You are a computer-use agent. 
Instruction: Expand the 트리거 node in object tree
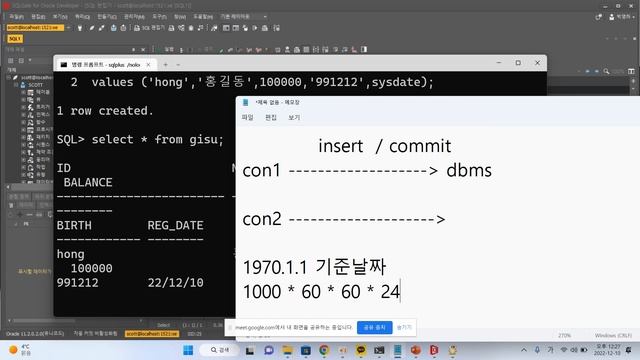click(23, 107)
